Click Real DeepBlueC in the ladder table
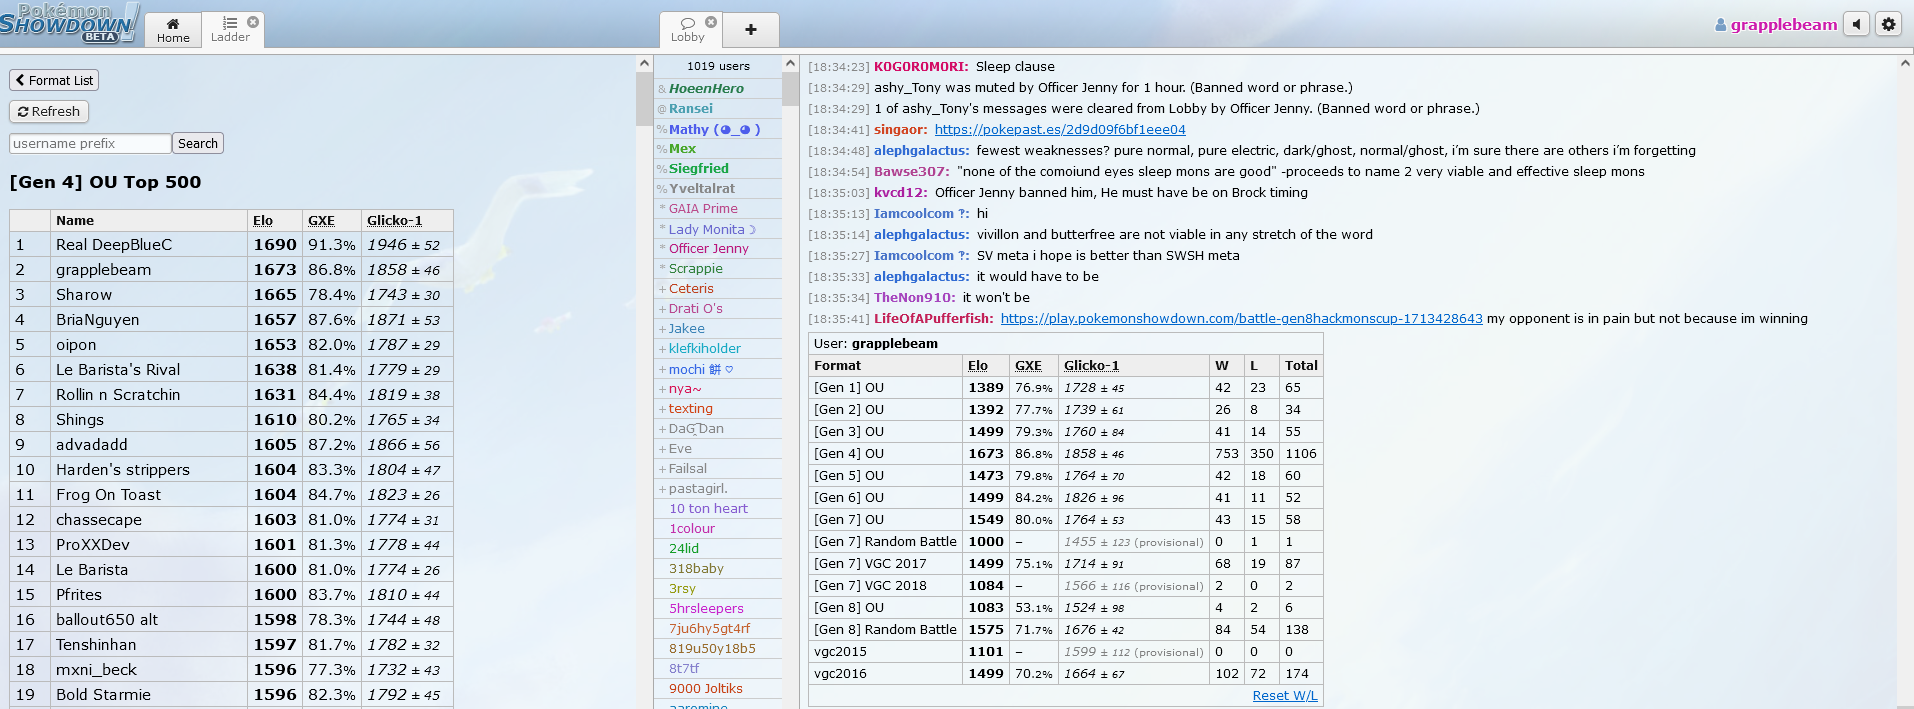Viewport: 1914px width, 709px height. tap(114, 245)
